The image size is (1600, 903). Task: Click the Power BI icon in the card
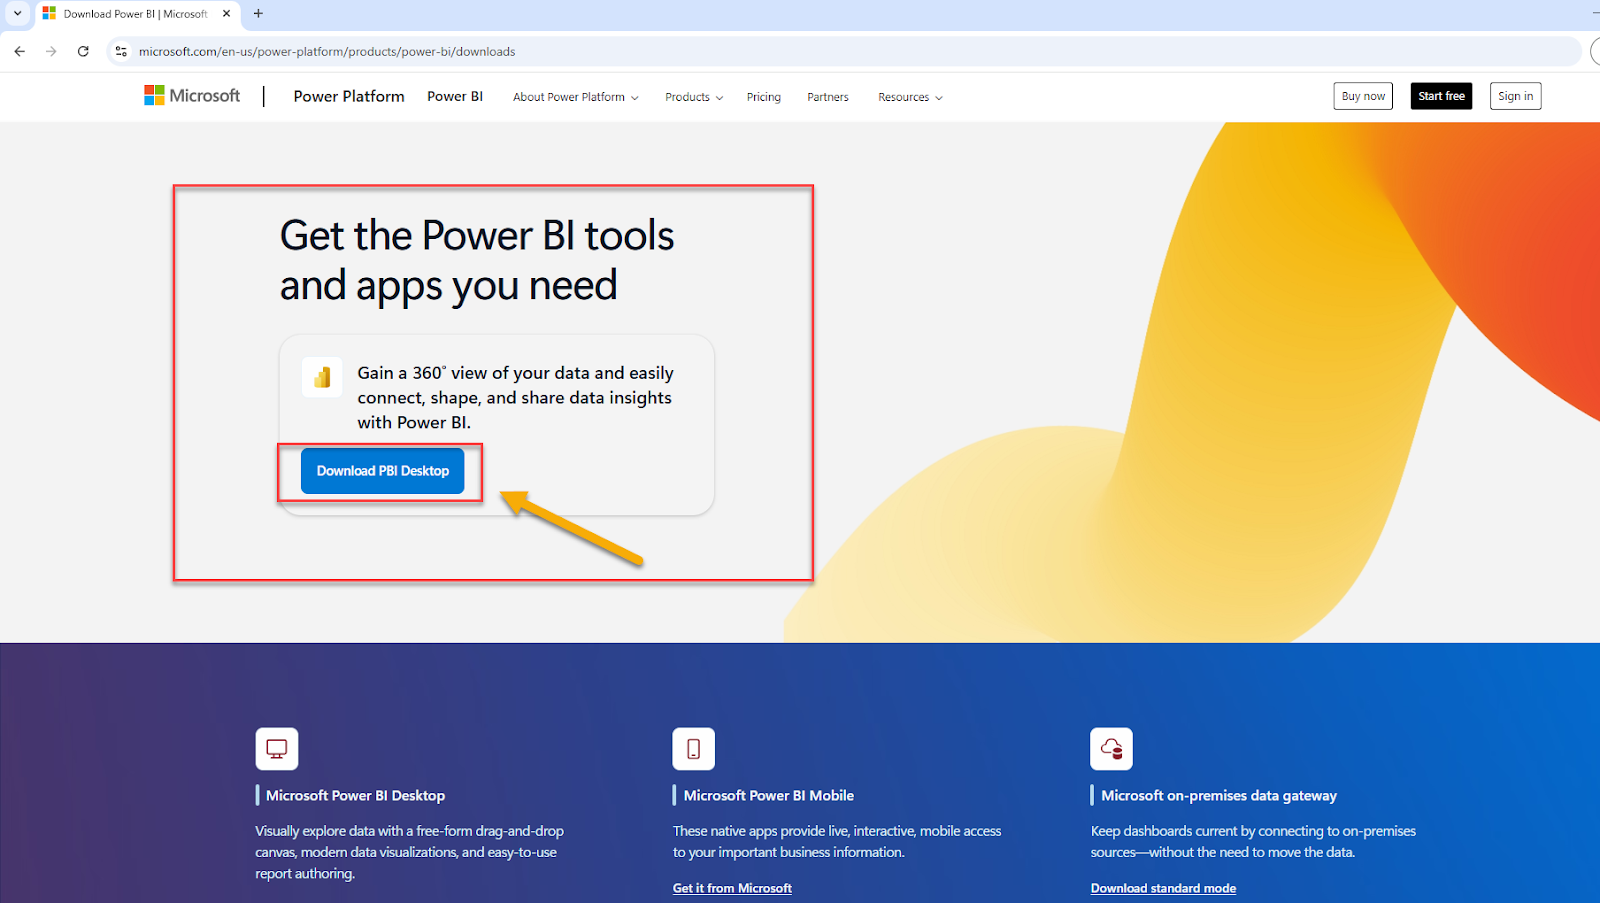[322, 378]
